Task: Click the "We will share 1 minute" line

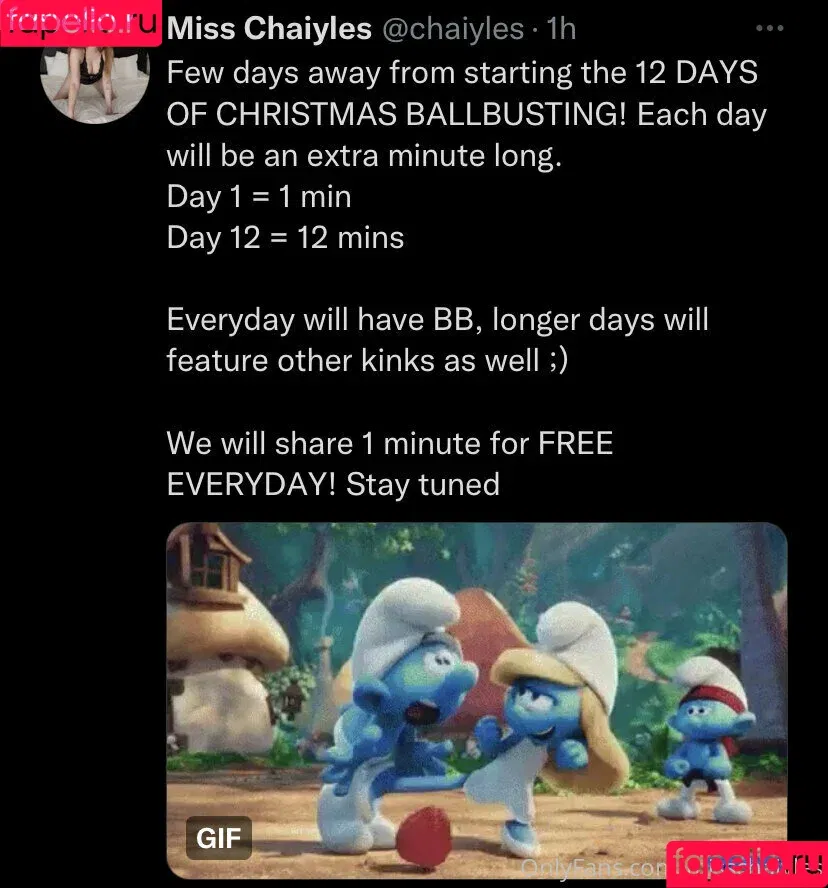Action: [x=390, y=443]
